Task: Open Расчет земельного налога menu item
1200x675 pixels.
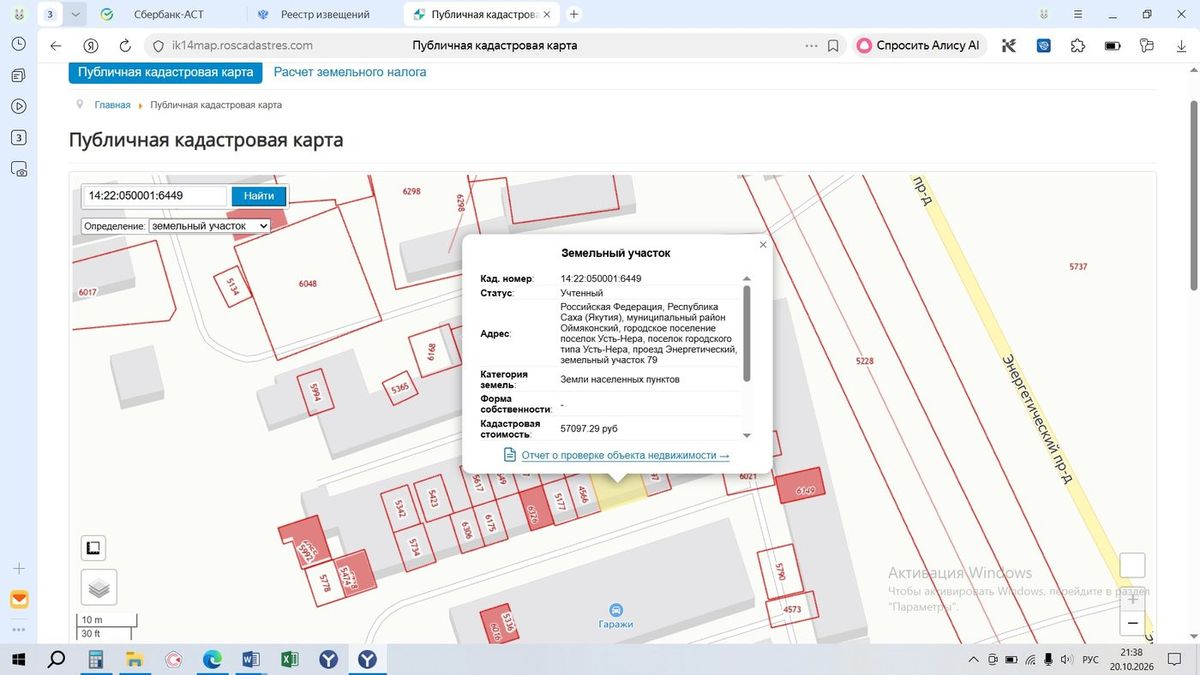Action: [x=350, y=72]
